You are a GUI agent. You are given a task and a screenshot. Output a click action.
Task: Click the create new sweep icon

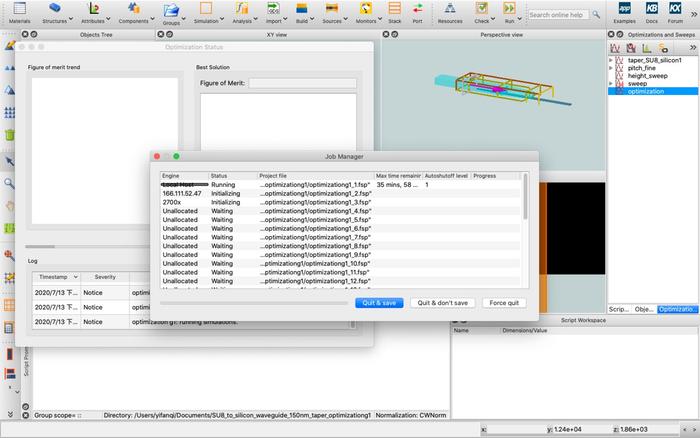(615, 48)
